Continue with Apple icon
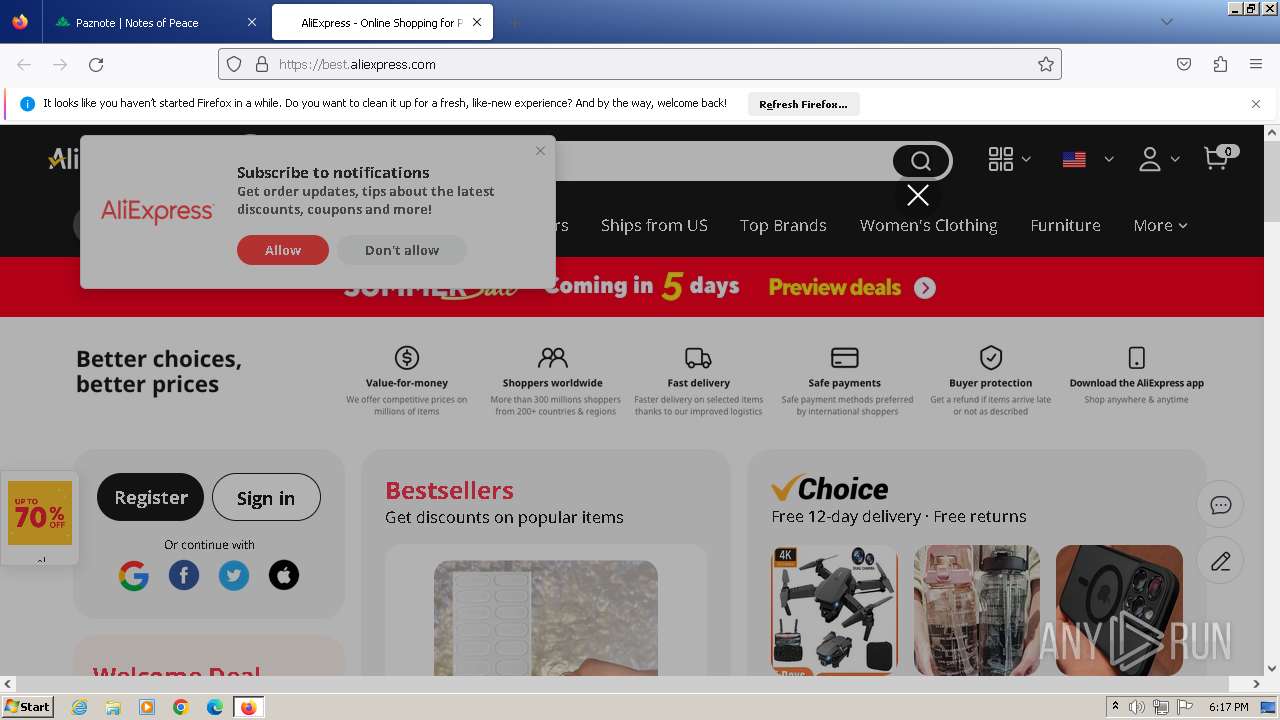Image resolution: width=1280 pixels, height=720 pixels. [284, 575]
